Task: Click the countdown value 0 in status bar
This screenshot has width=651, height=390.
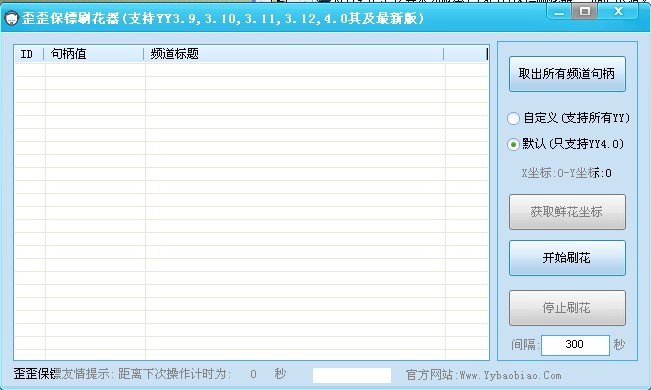Action: 253,374
